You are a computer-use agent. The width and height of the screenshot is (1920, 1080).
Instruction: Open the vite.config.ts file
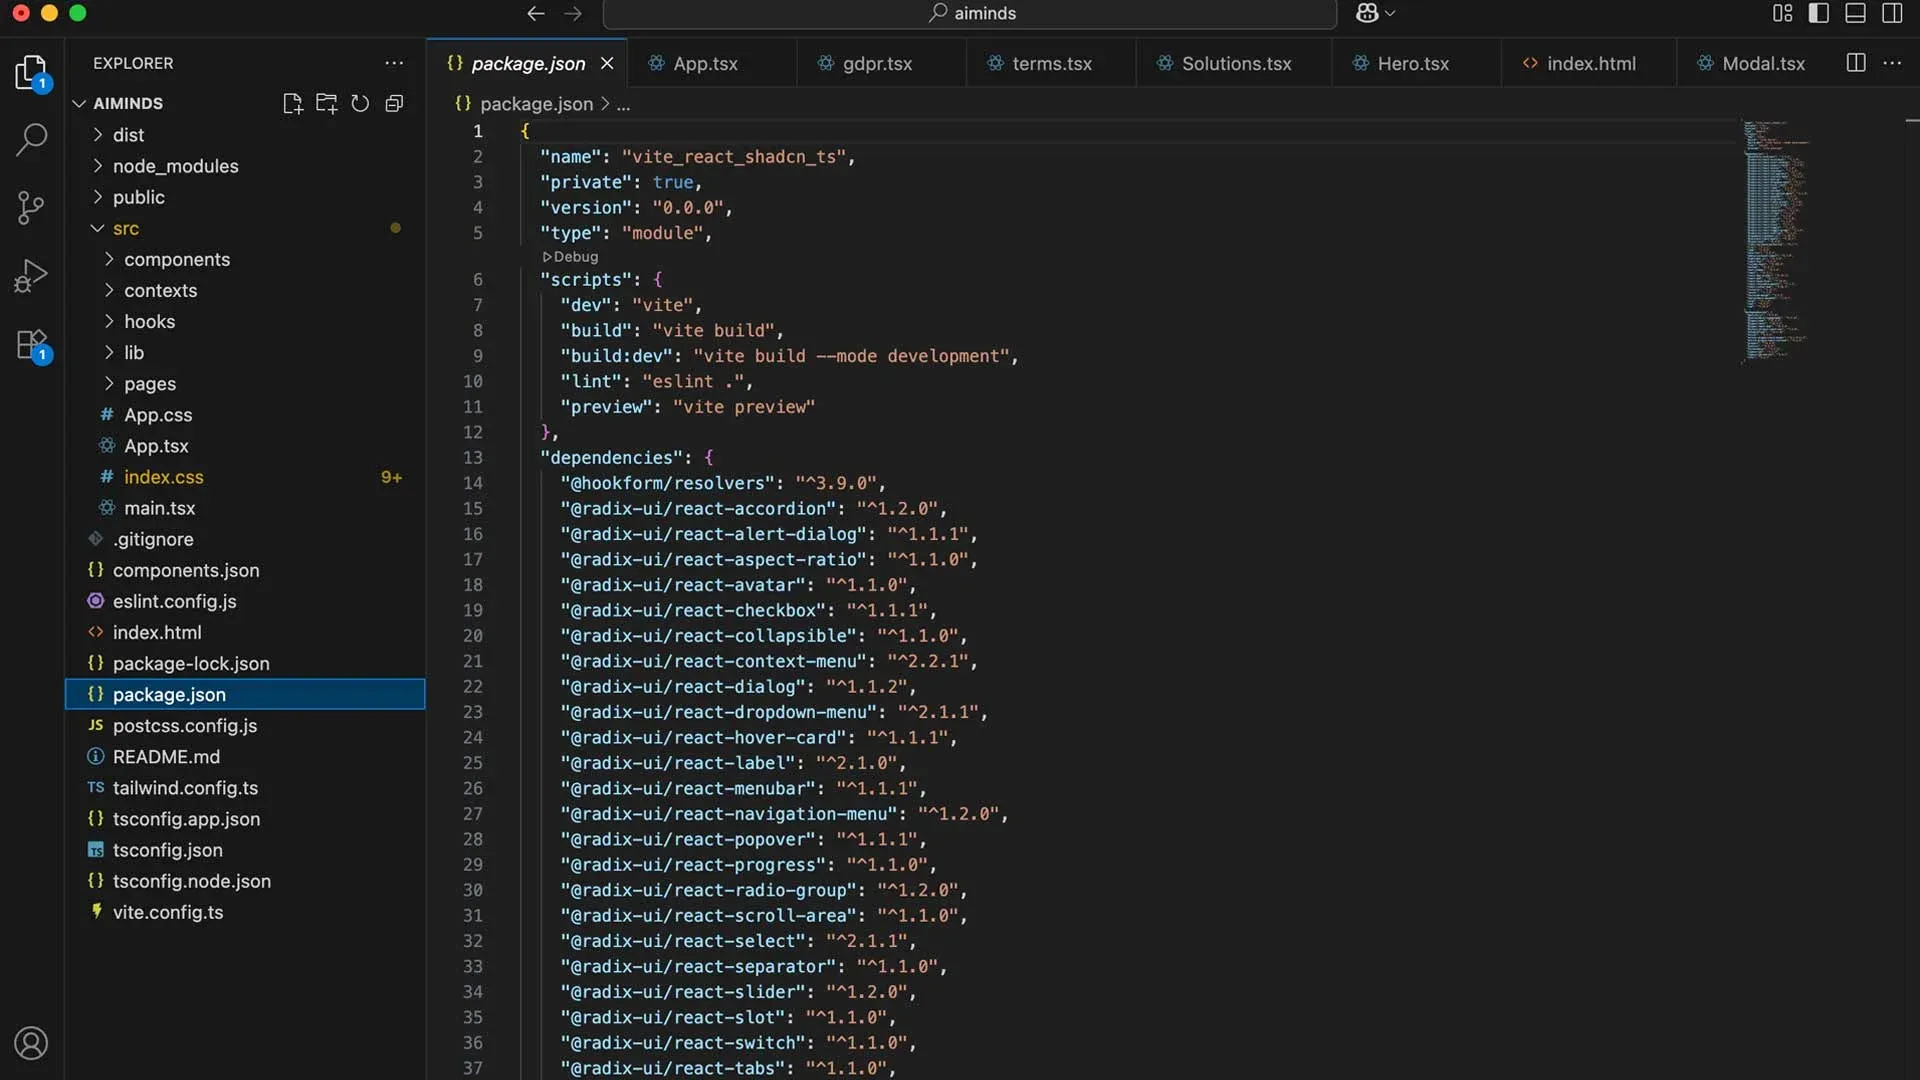(x=167, y=912)
